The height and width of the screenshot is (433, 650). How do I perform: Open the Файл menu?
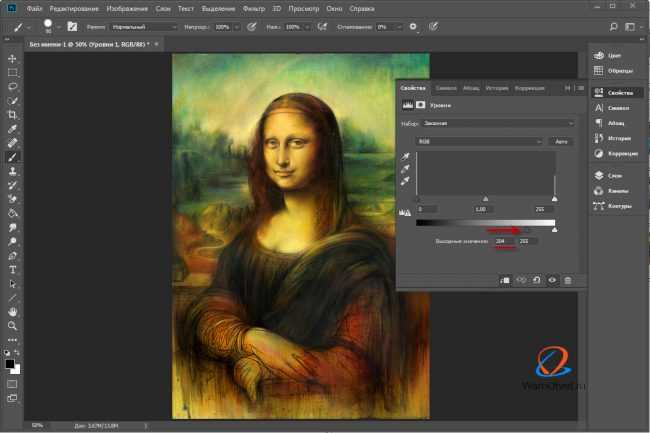pyautogui.click(x=35, y=8)
